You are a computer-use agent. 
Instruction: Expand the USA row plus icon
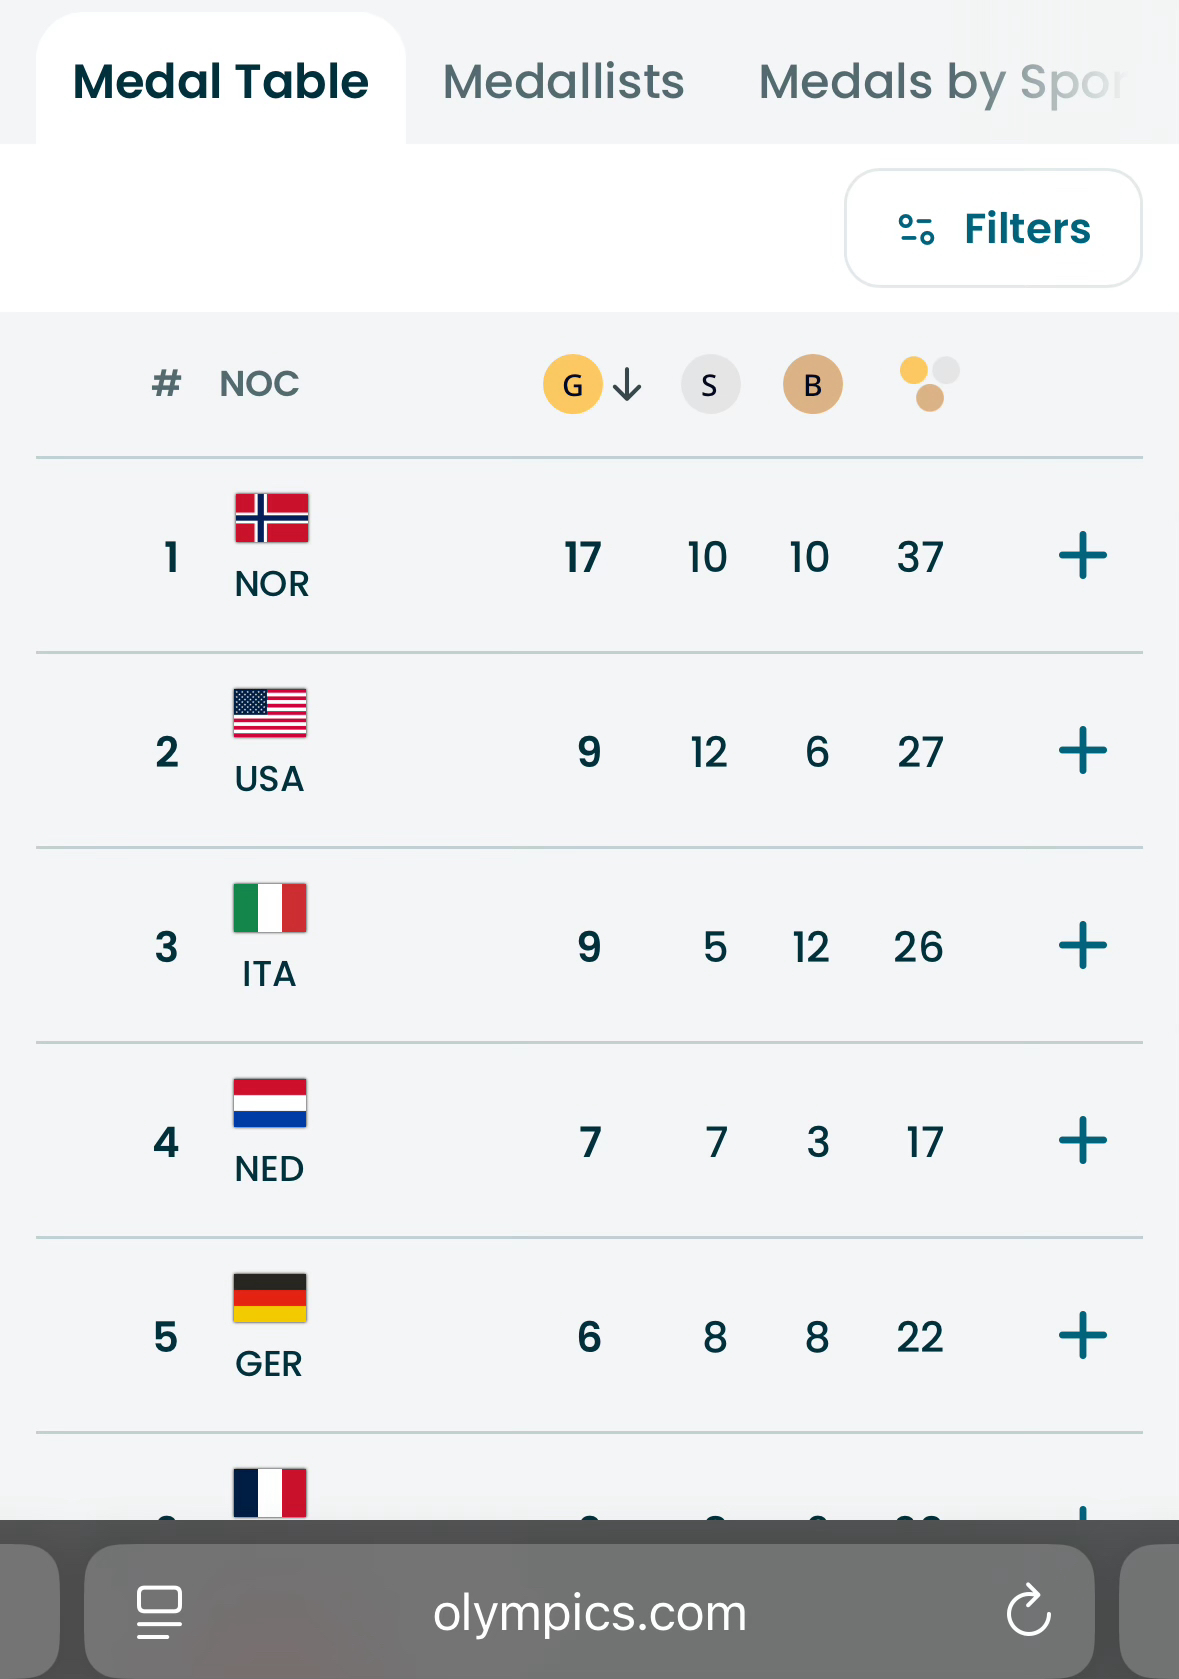coord(1082,751)
